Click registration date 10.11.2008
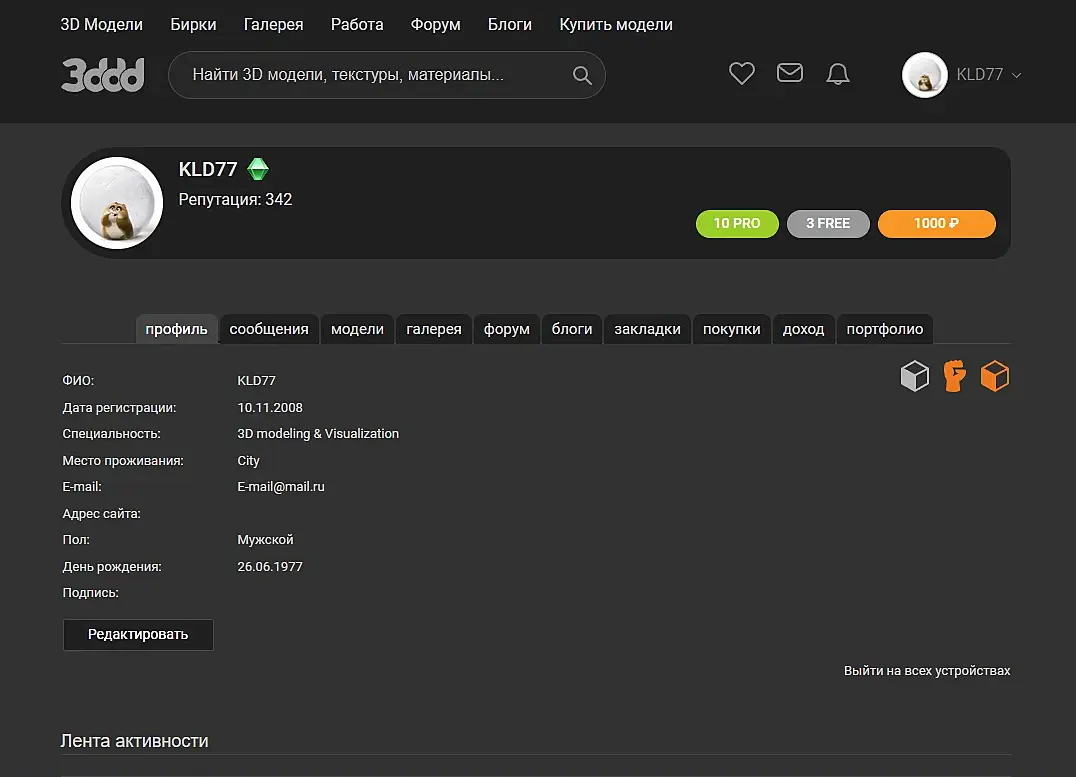The image size is (1076, 777). 270,408
